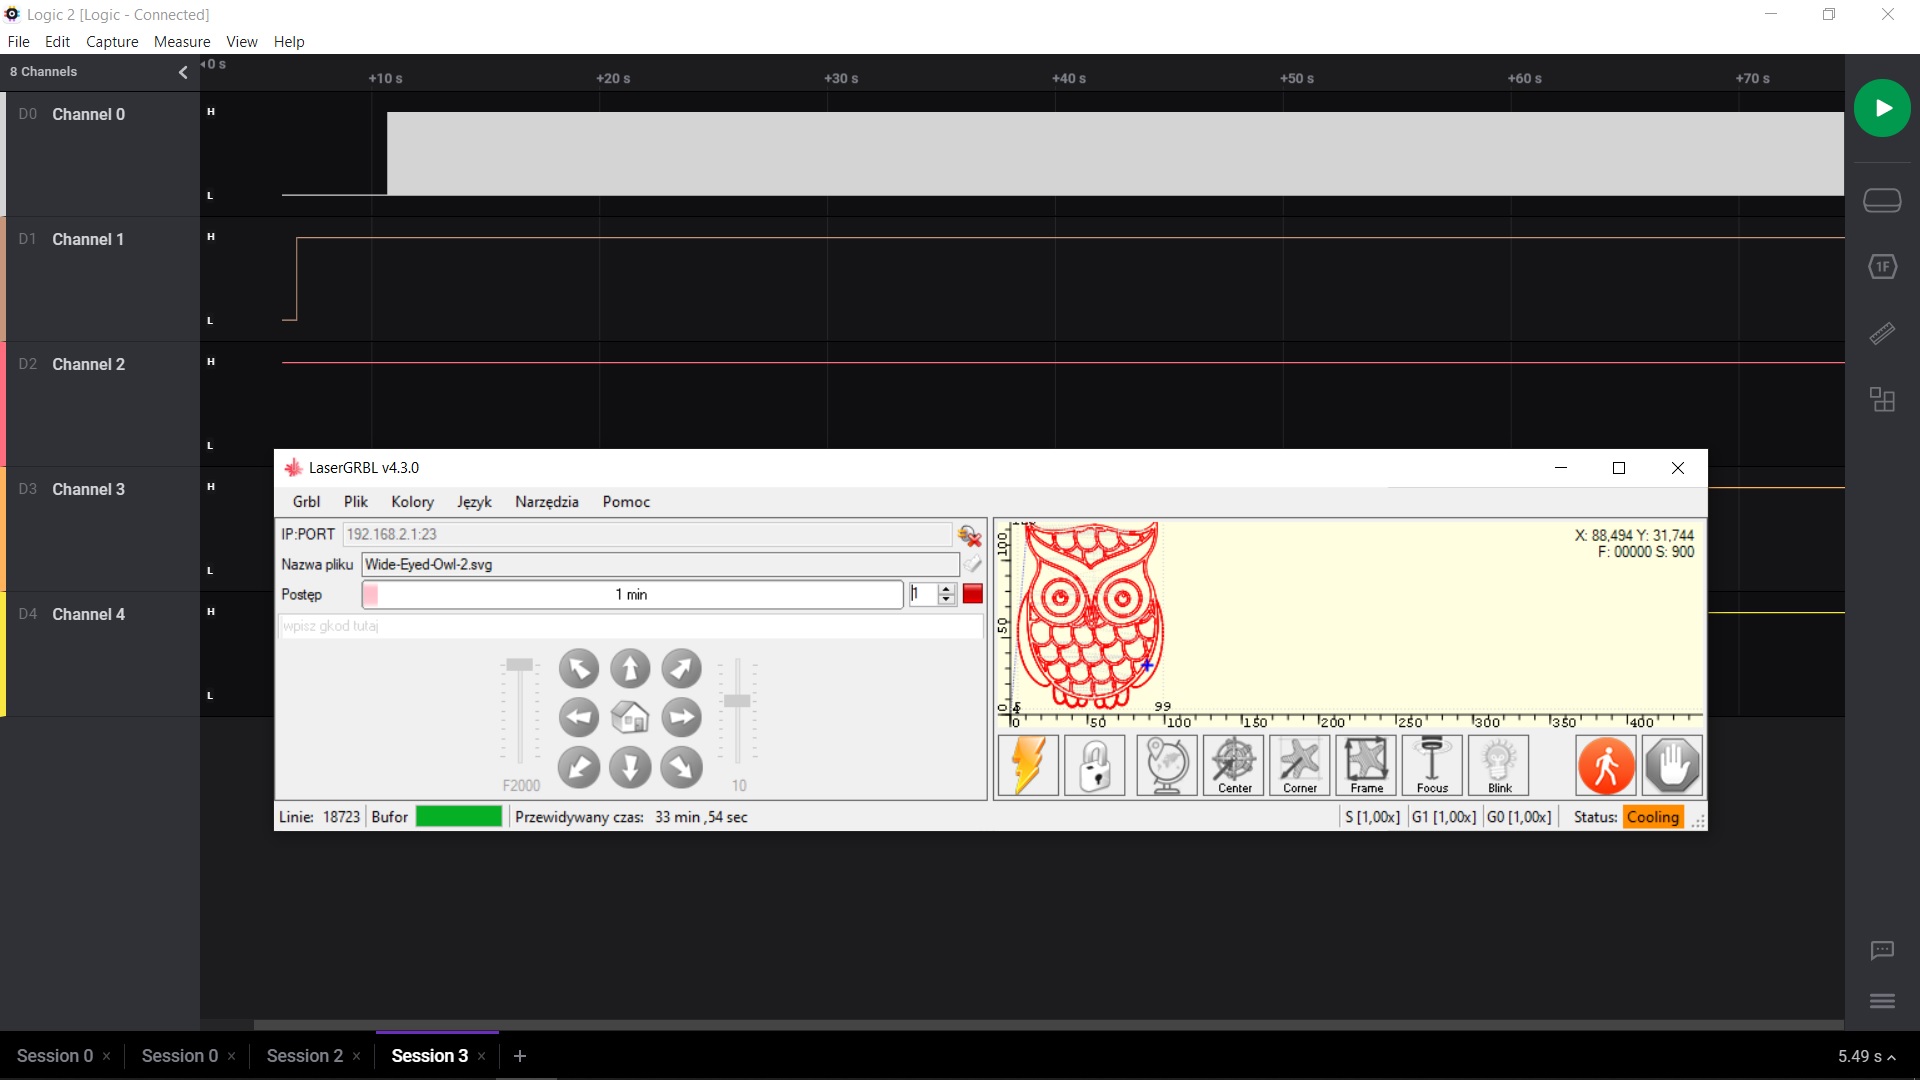Click the play button in Logic 2
This screenshot has height=1080, width=1920.
coord(1883,108)
